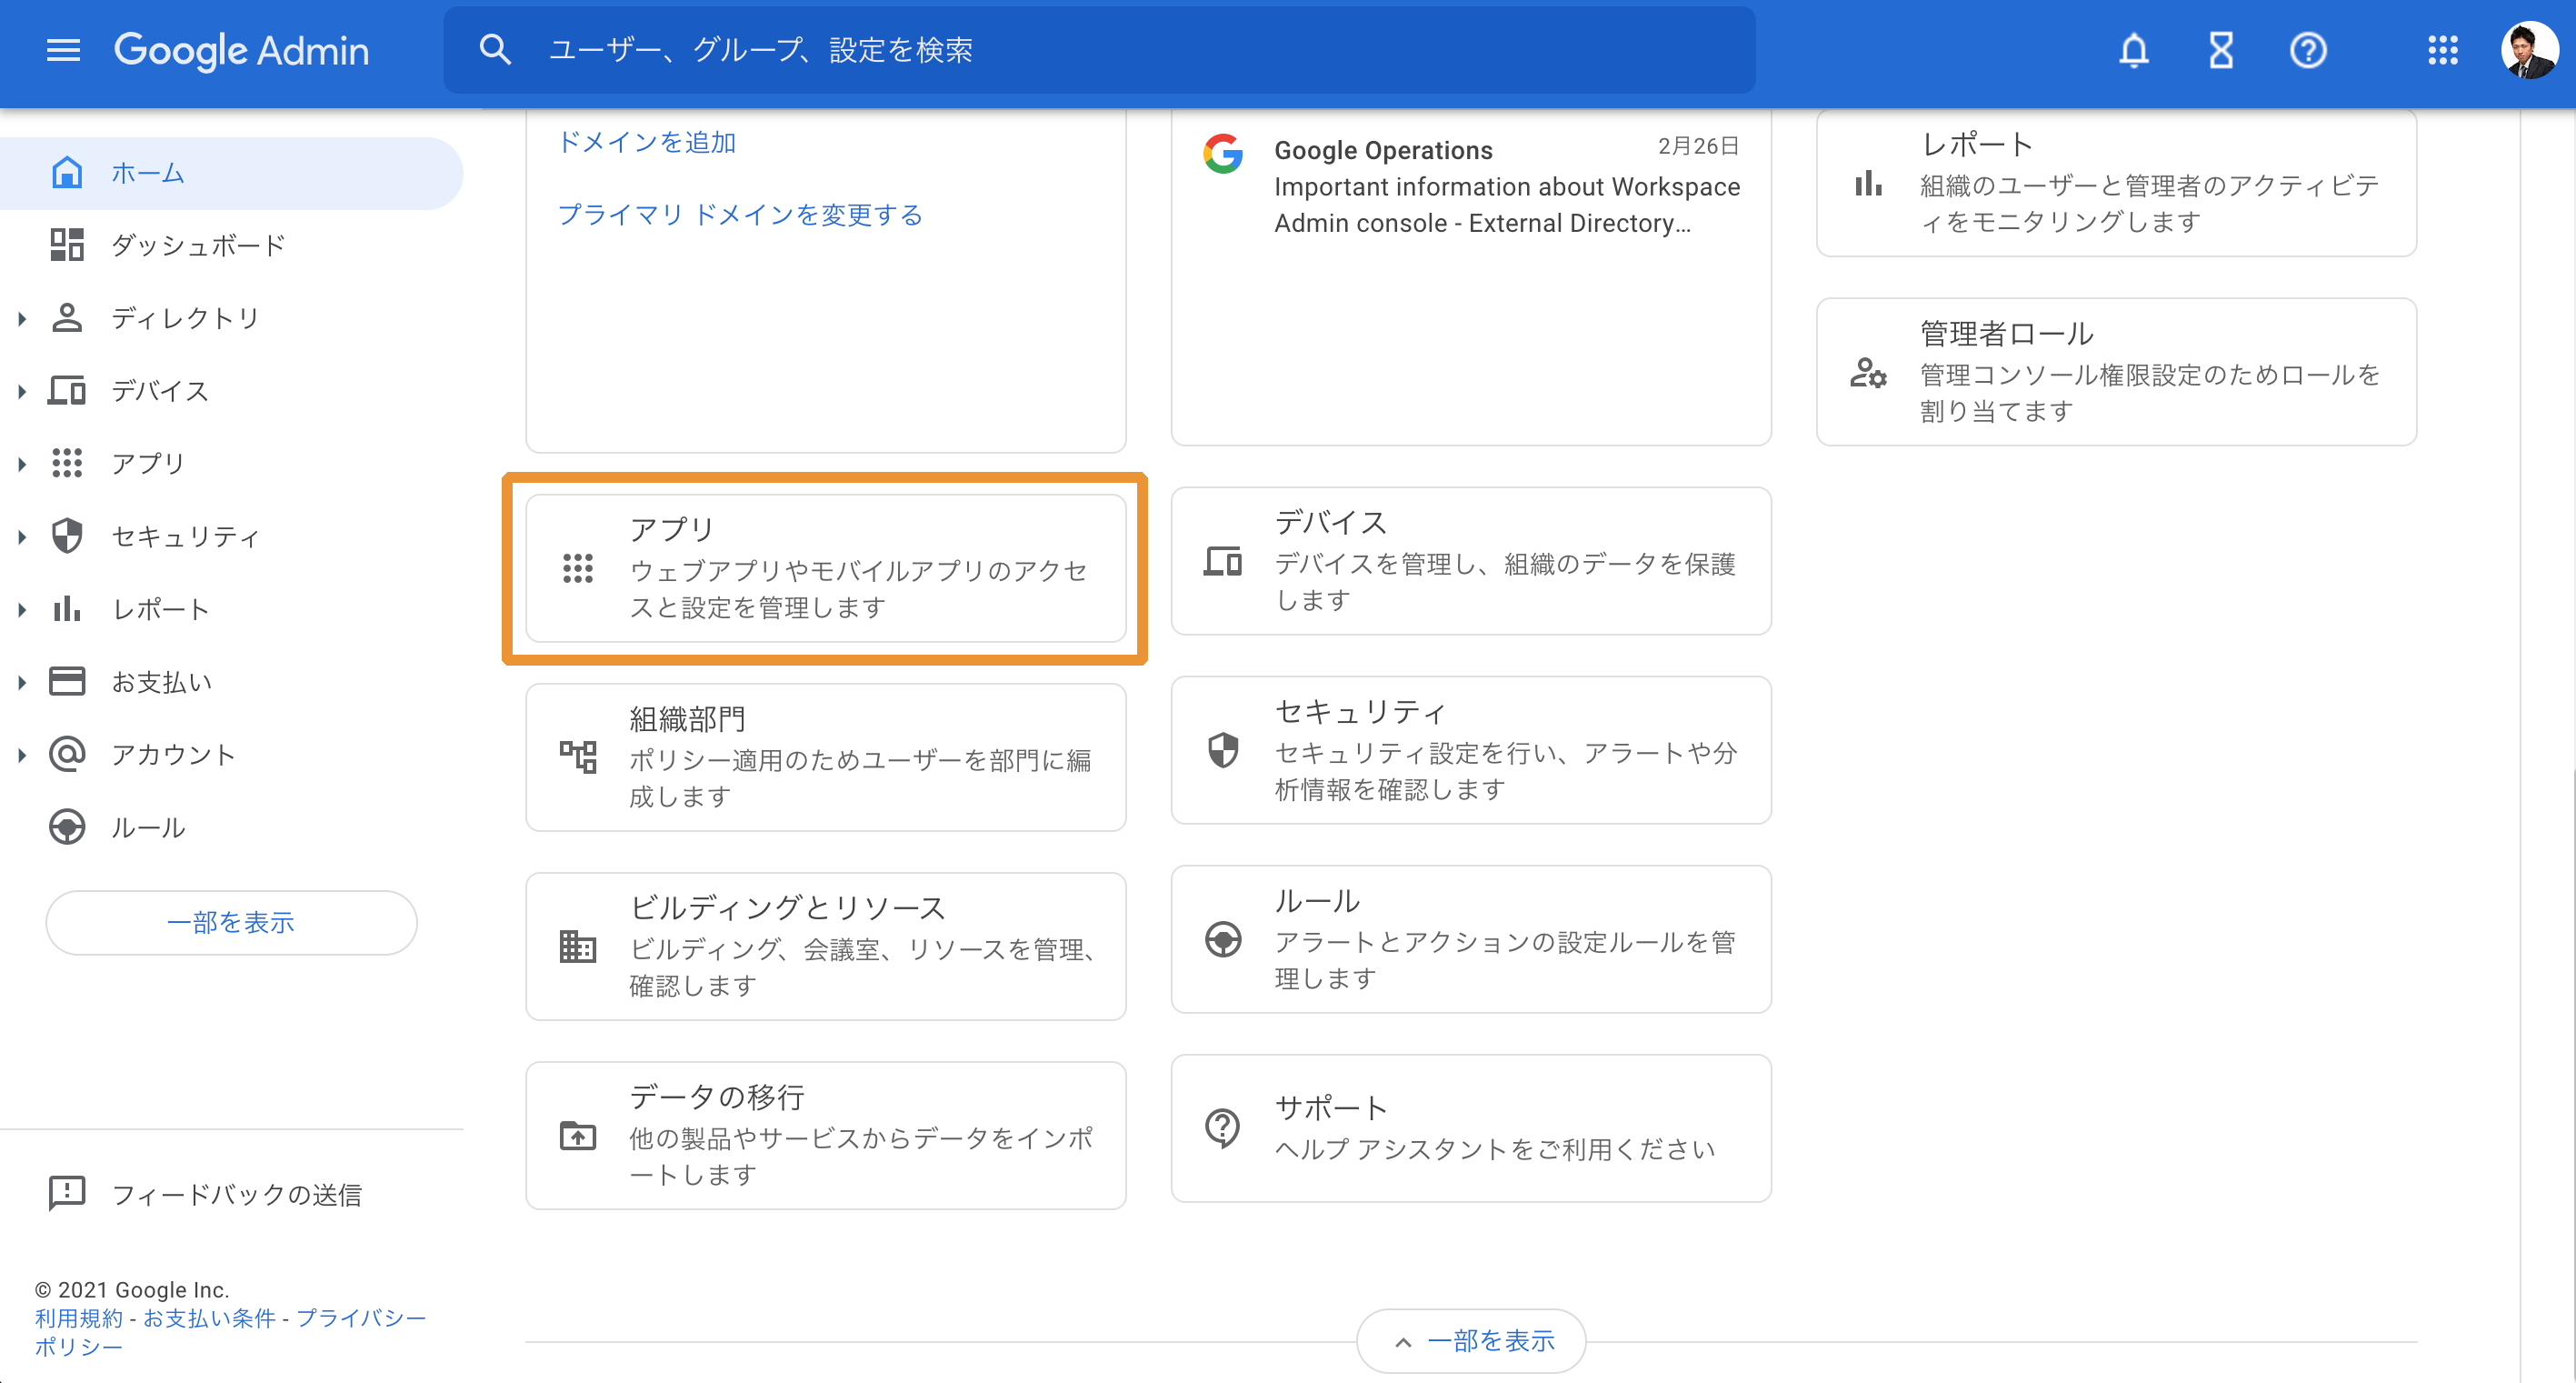Viewport: 2576px width, 1383px height.
Task: Open the 管理者ロール card
Action: pos(2116,372)
